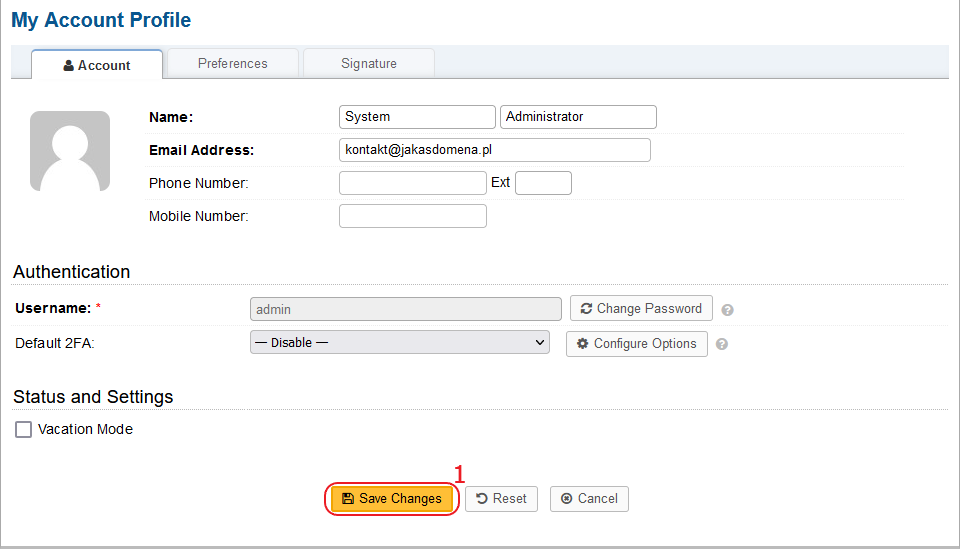Image resolution: width=960 pixels, height=549 pixels.
Task: Focus the Phone Number field
Action: tap(413, 183)
